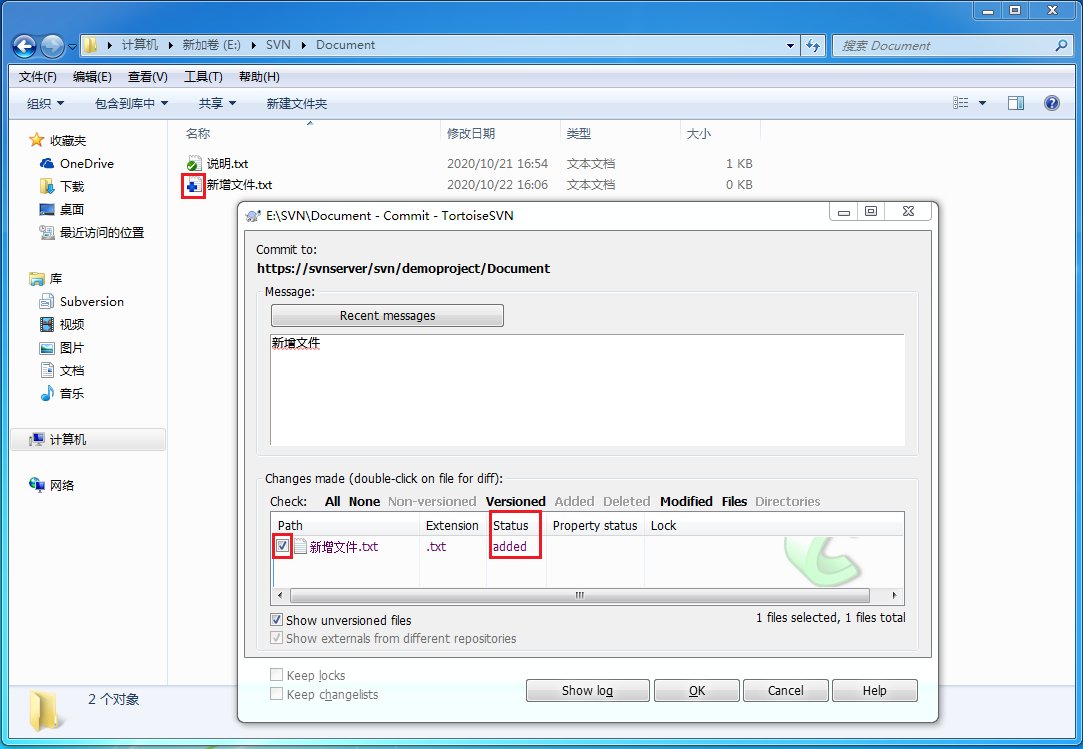Expand the 组织 organize dropdown

(x=46, y=103)
